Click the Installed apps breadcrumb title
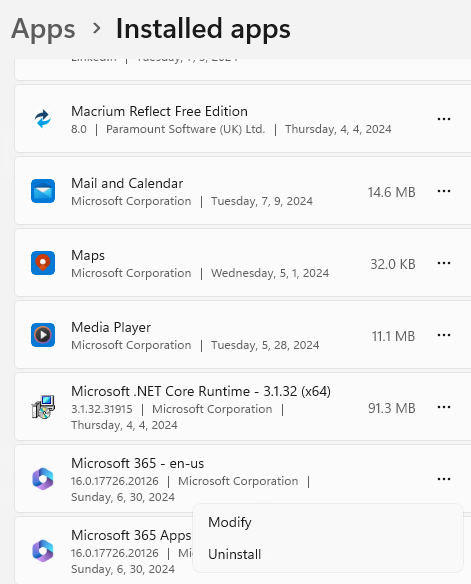The width and height of the screenshot is (471, 584). coord(203,28)
